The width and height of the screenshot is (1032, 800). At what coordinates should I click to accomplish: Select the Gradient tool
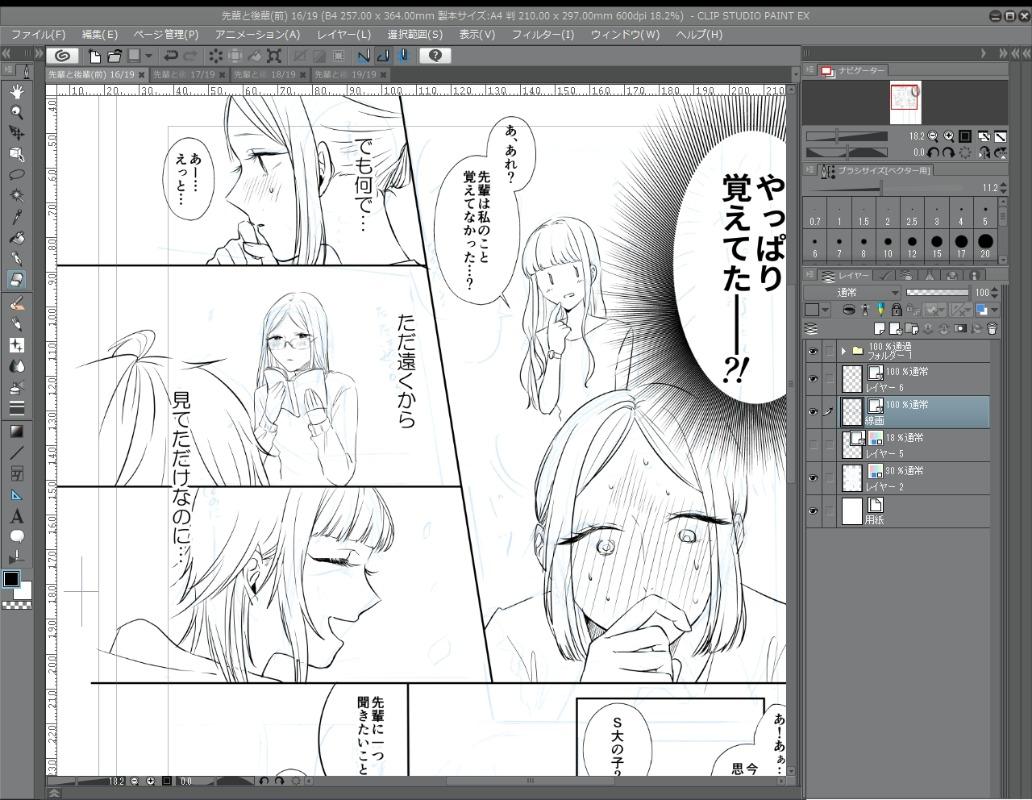(16, 432)
